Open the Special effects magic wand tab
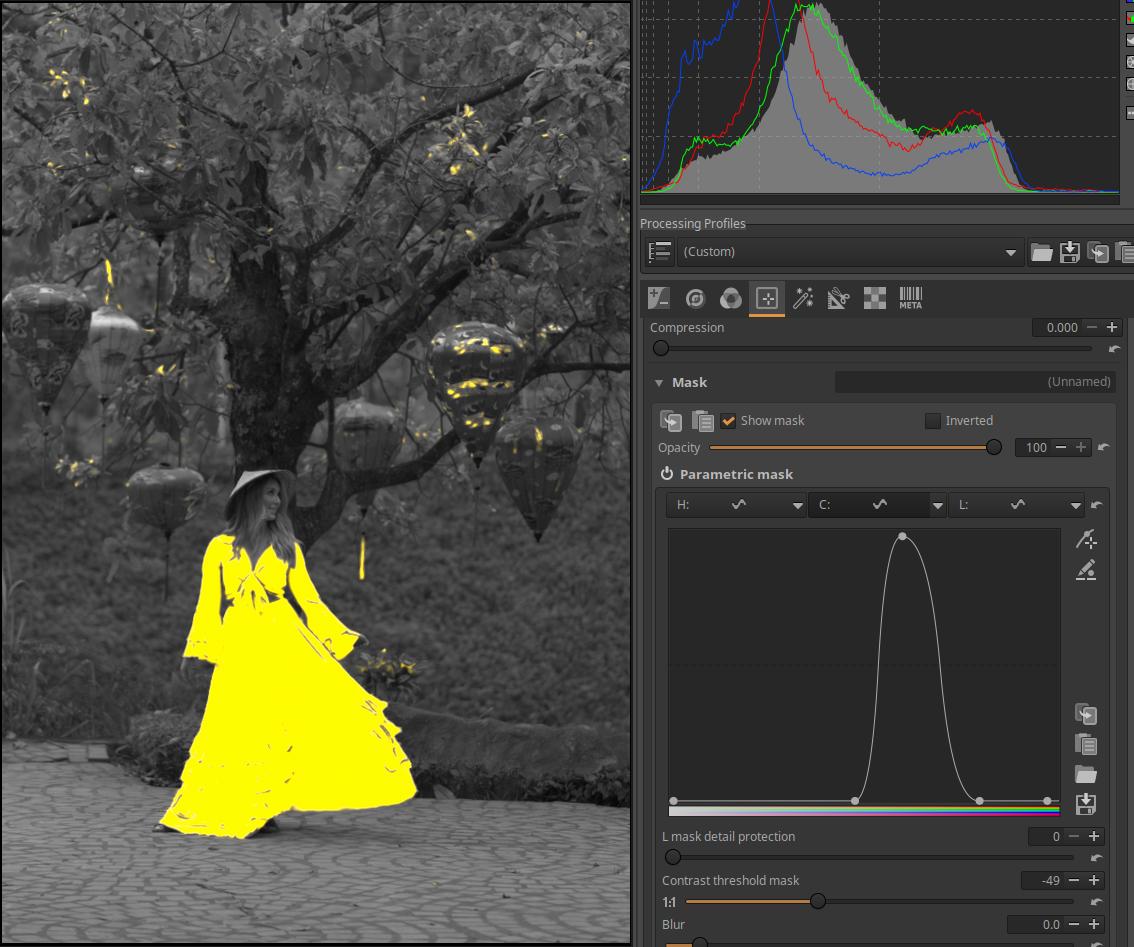 click(x=803, y=298)
